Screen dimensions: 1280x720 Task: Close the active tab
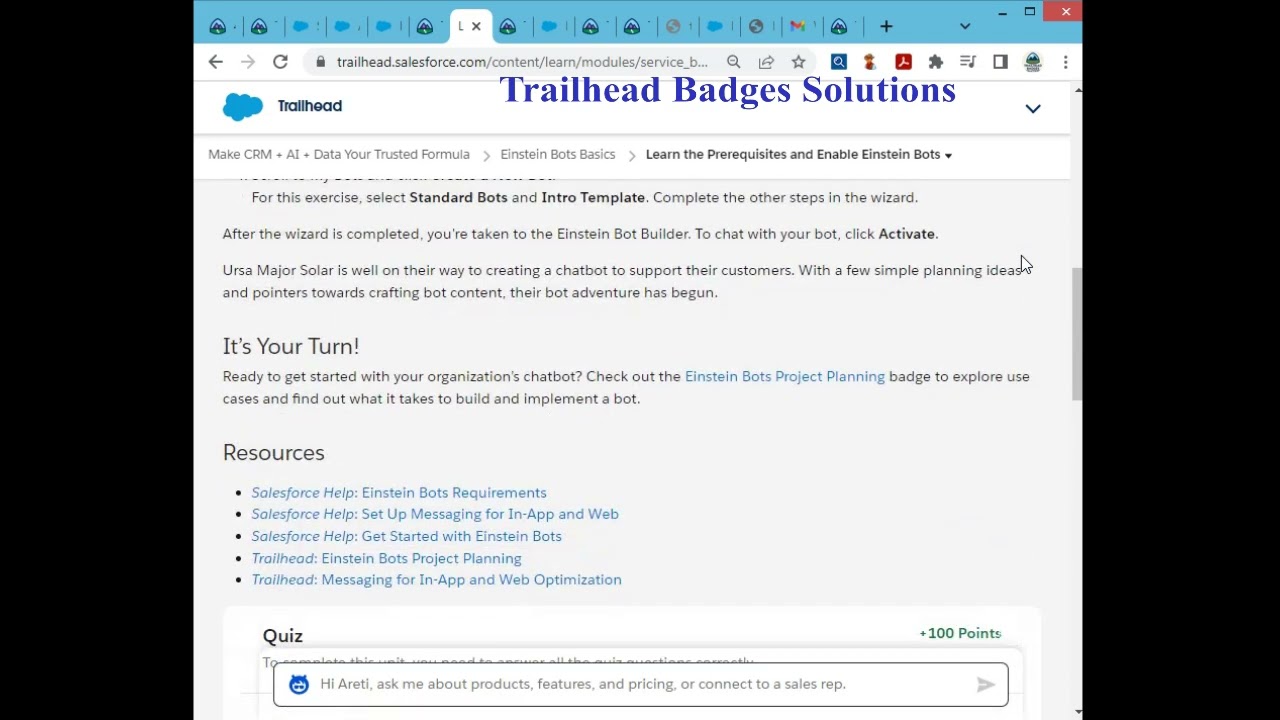pos(476,27)
